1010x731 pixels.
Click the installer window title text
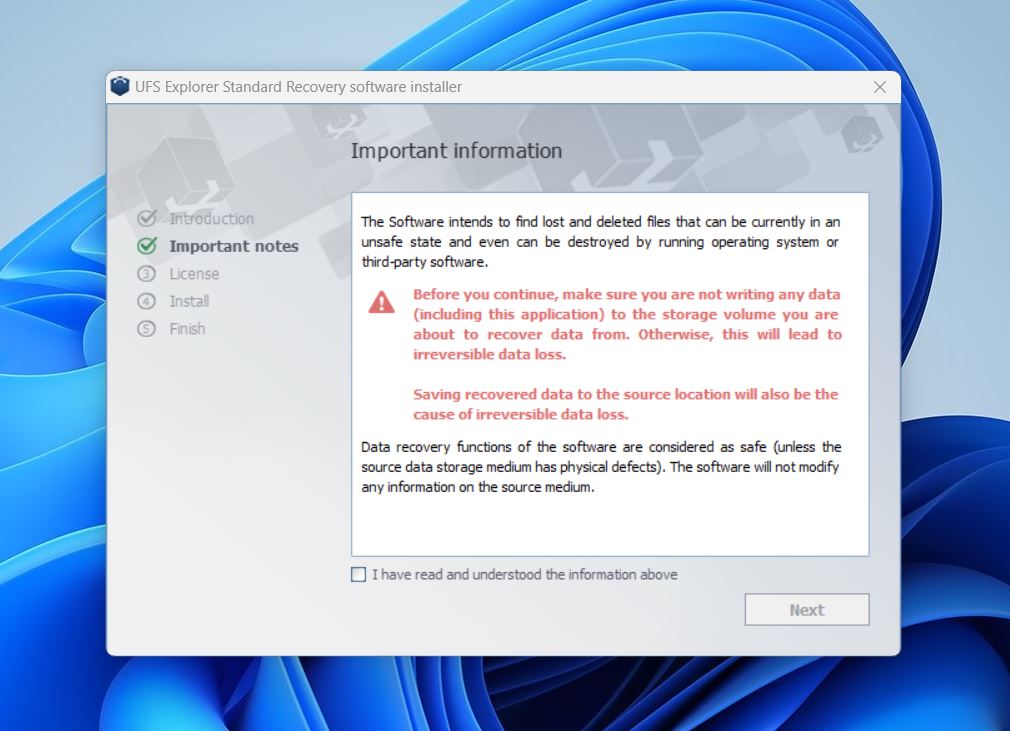click(x=298, y=87)
